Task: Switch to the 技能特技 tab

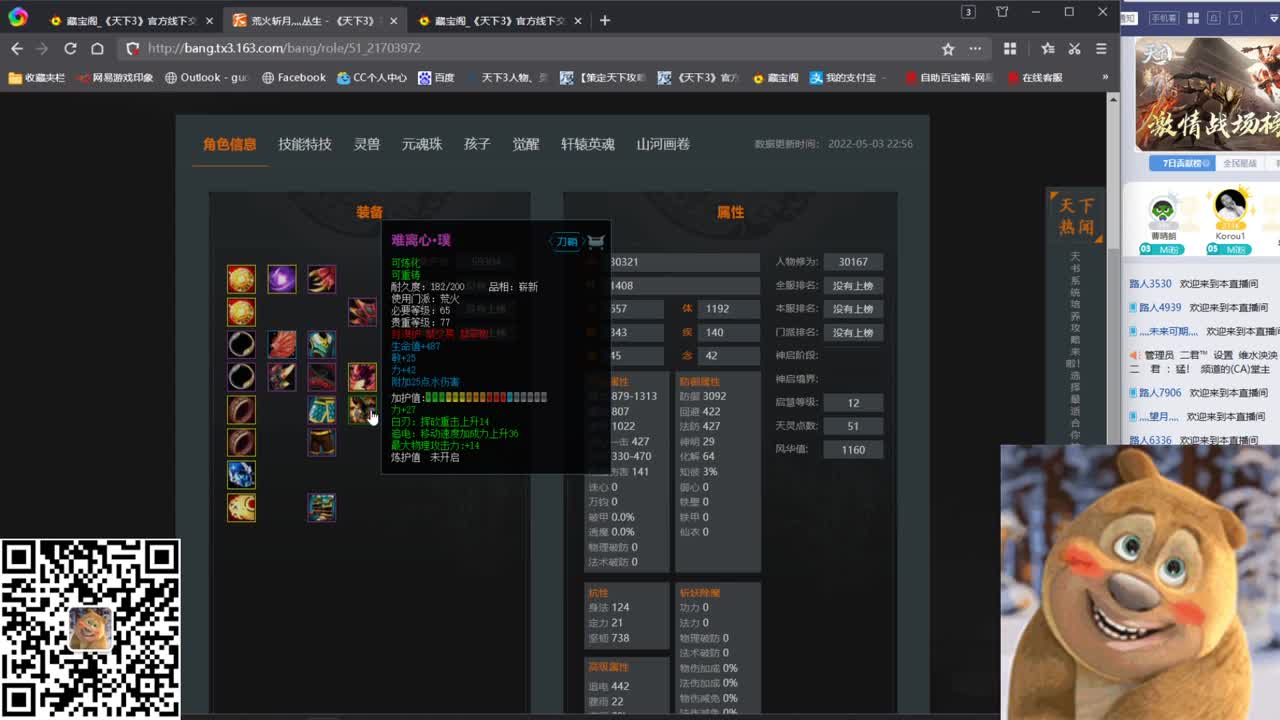Action: pos(303,143)
